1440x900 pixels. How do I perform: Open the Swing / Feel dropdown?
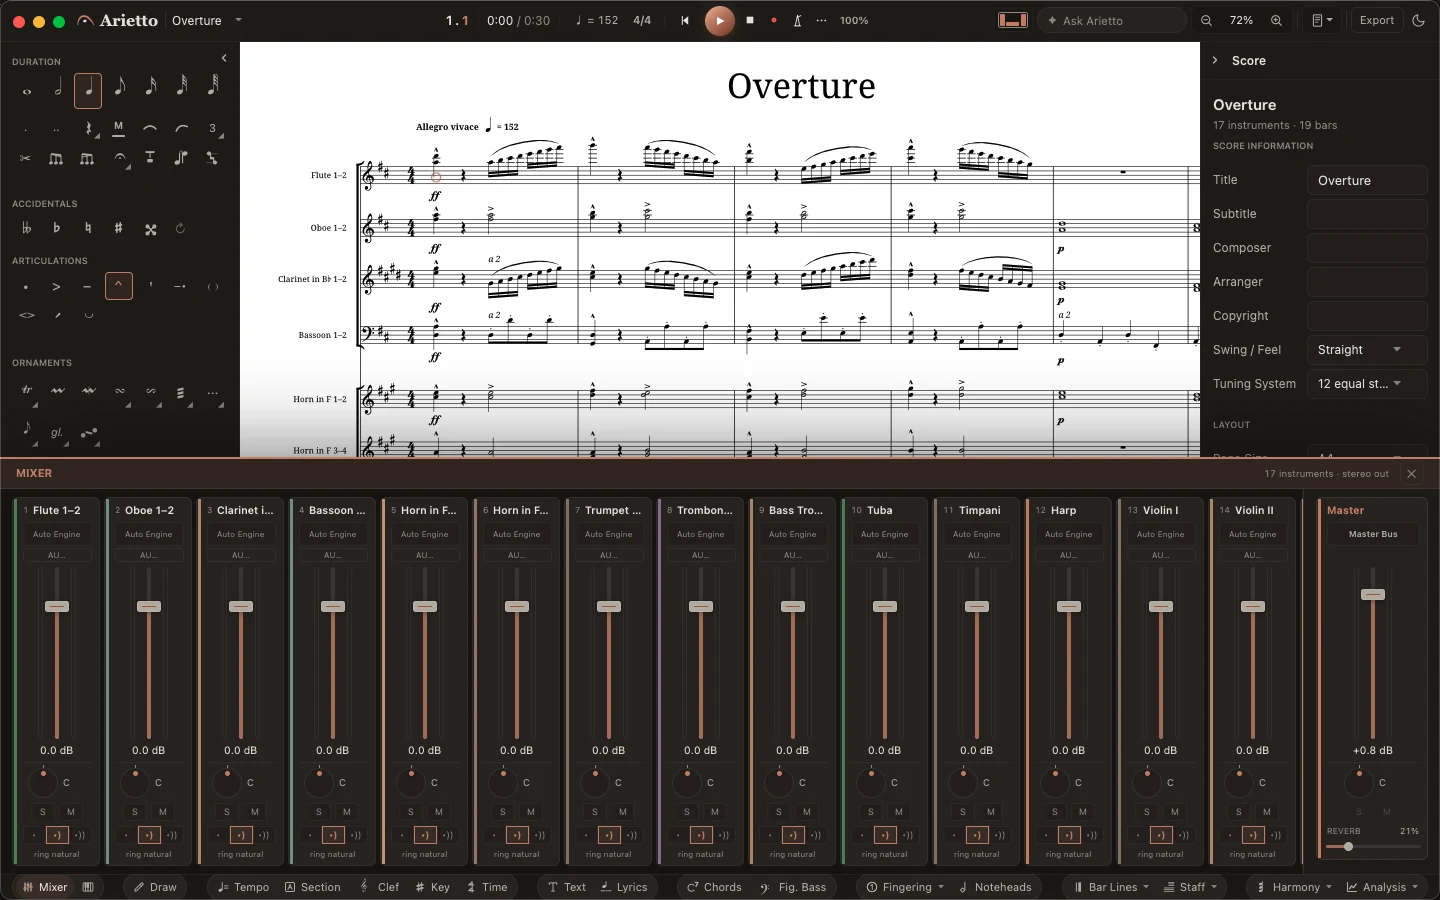1366,350
